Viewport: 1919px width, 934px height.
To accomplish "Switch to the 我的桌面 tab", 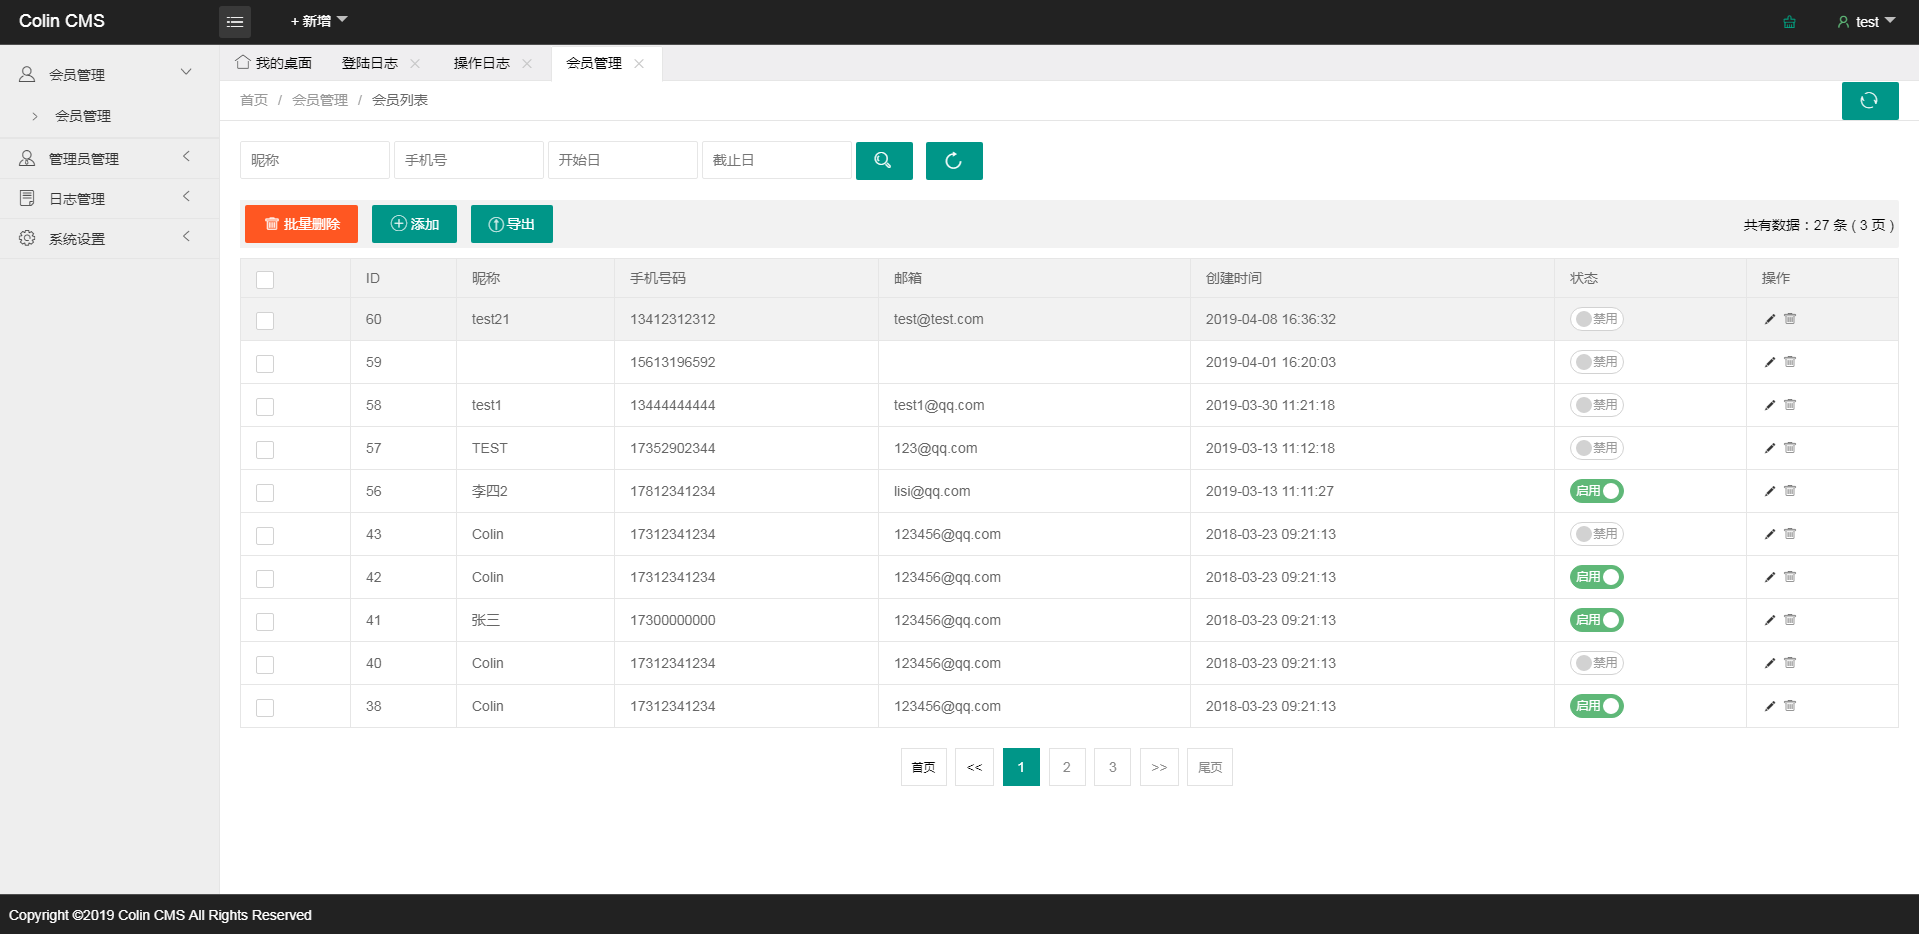I will (x=274, y=63).
